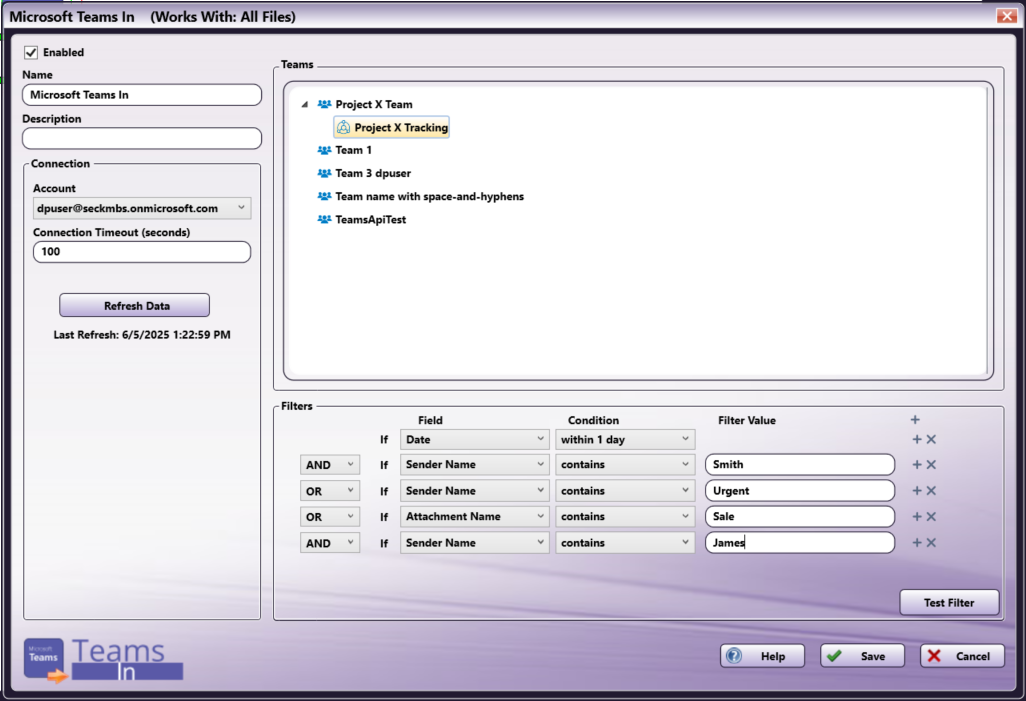Click the plus icon on the Date row
This screenshot has width=1026, height=701.
pos(917,439)
